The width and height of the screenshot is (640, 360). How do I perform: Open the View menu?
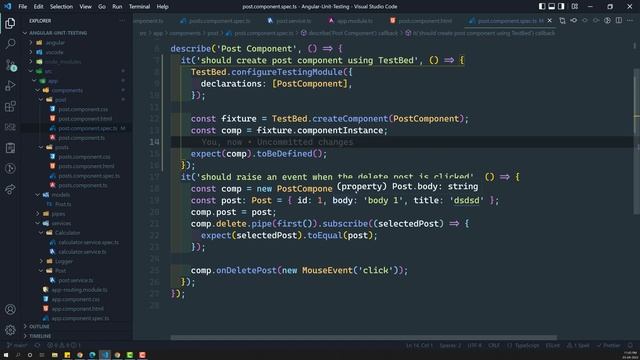(x=85, y=7)
